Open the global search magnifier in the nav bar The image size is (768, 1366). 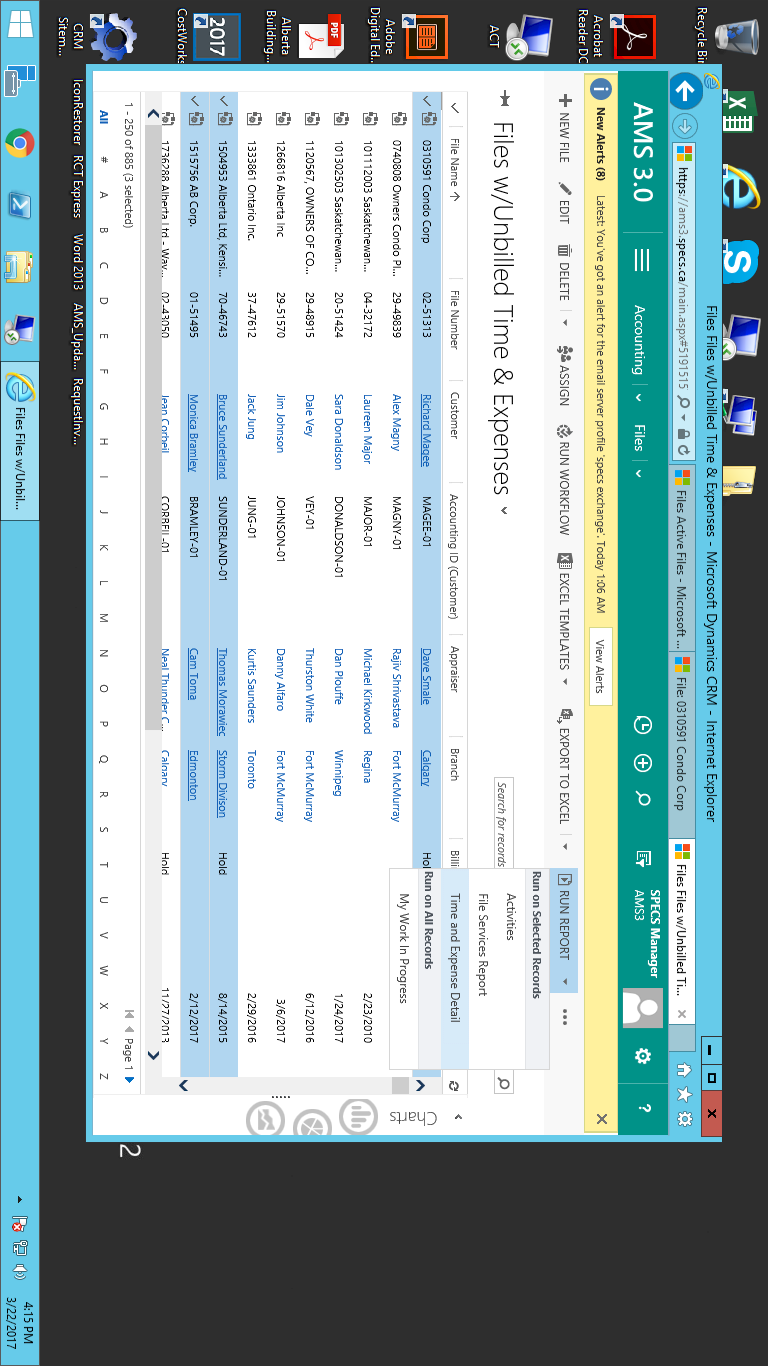click(x=643, y=799)
